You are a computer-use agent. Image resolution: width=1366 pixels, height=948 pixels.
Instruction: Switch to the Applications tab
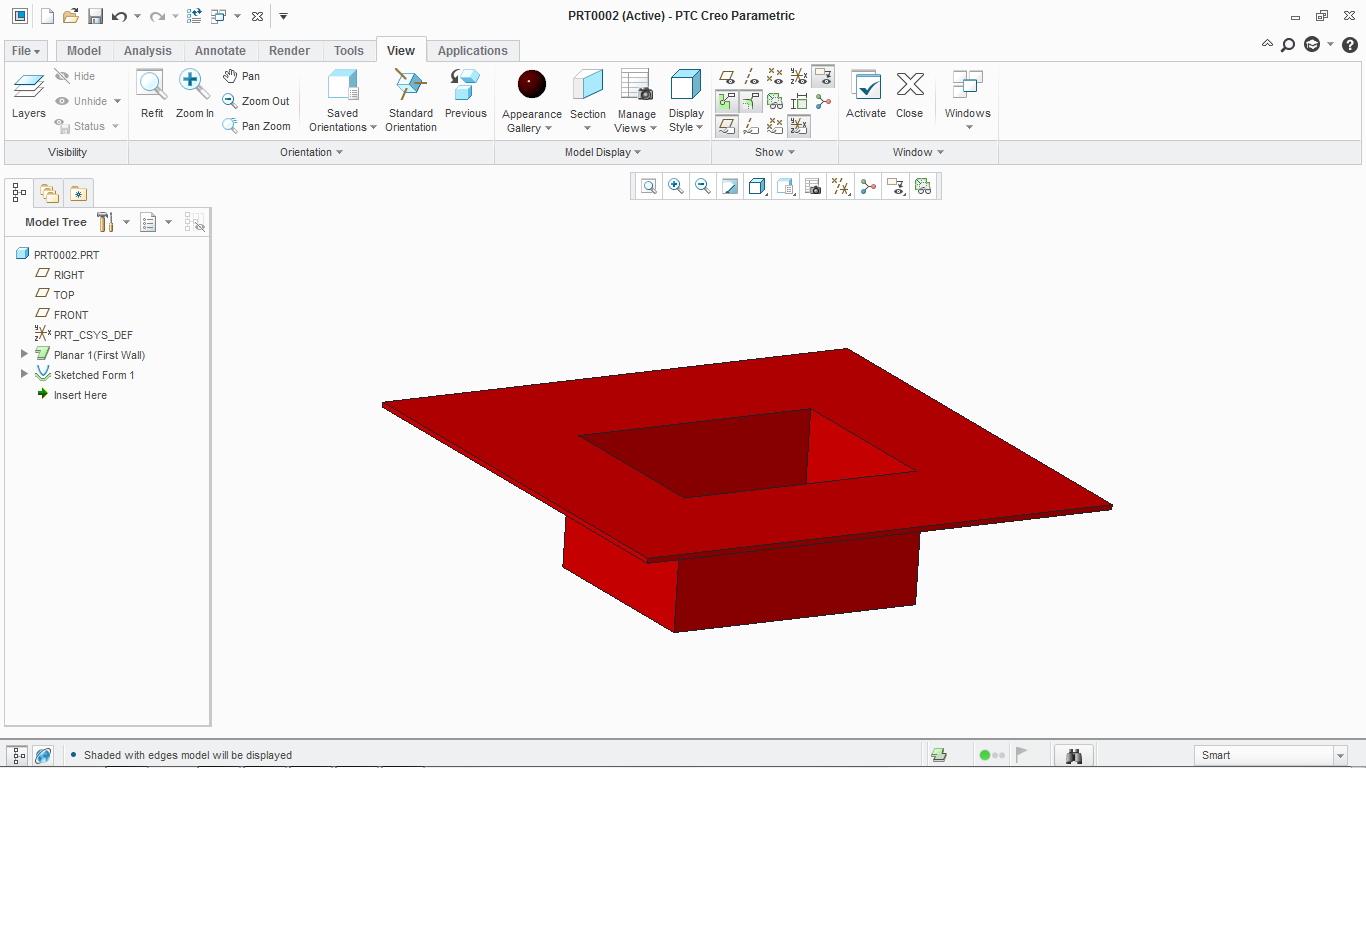point(473,51)
